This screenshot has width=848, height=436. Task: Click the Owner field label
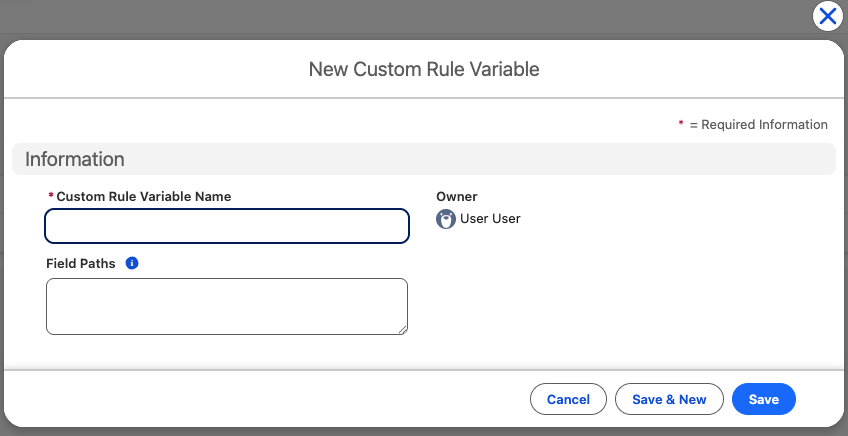point(457,197)
